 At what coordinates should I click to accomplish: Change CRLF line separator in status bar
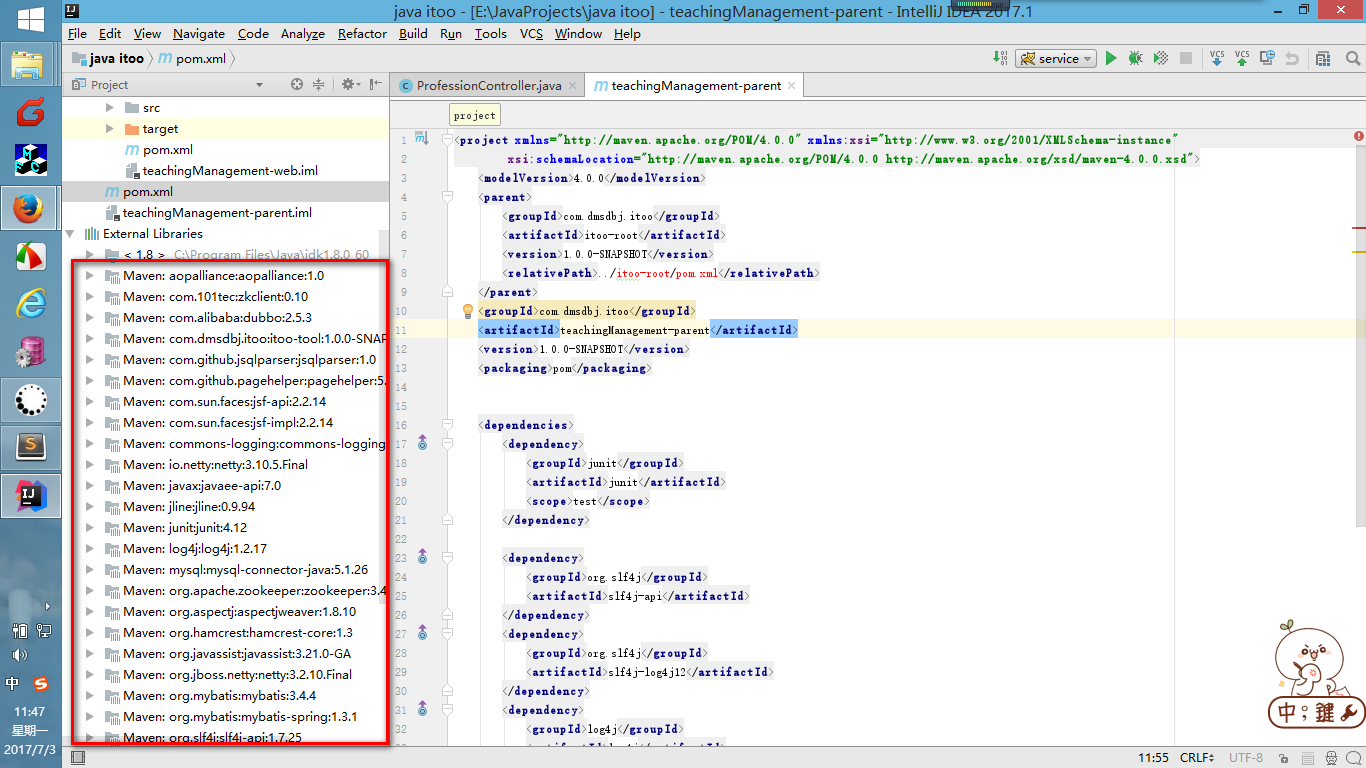click(1197, 758)
